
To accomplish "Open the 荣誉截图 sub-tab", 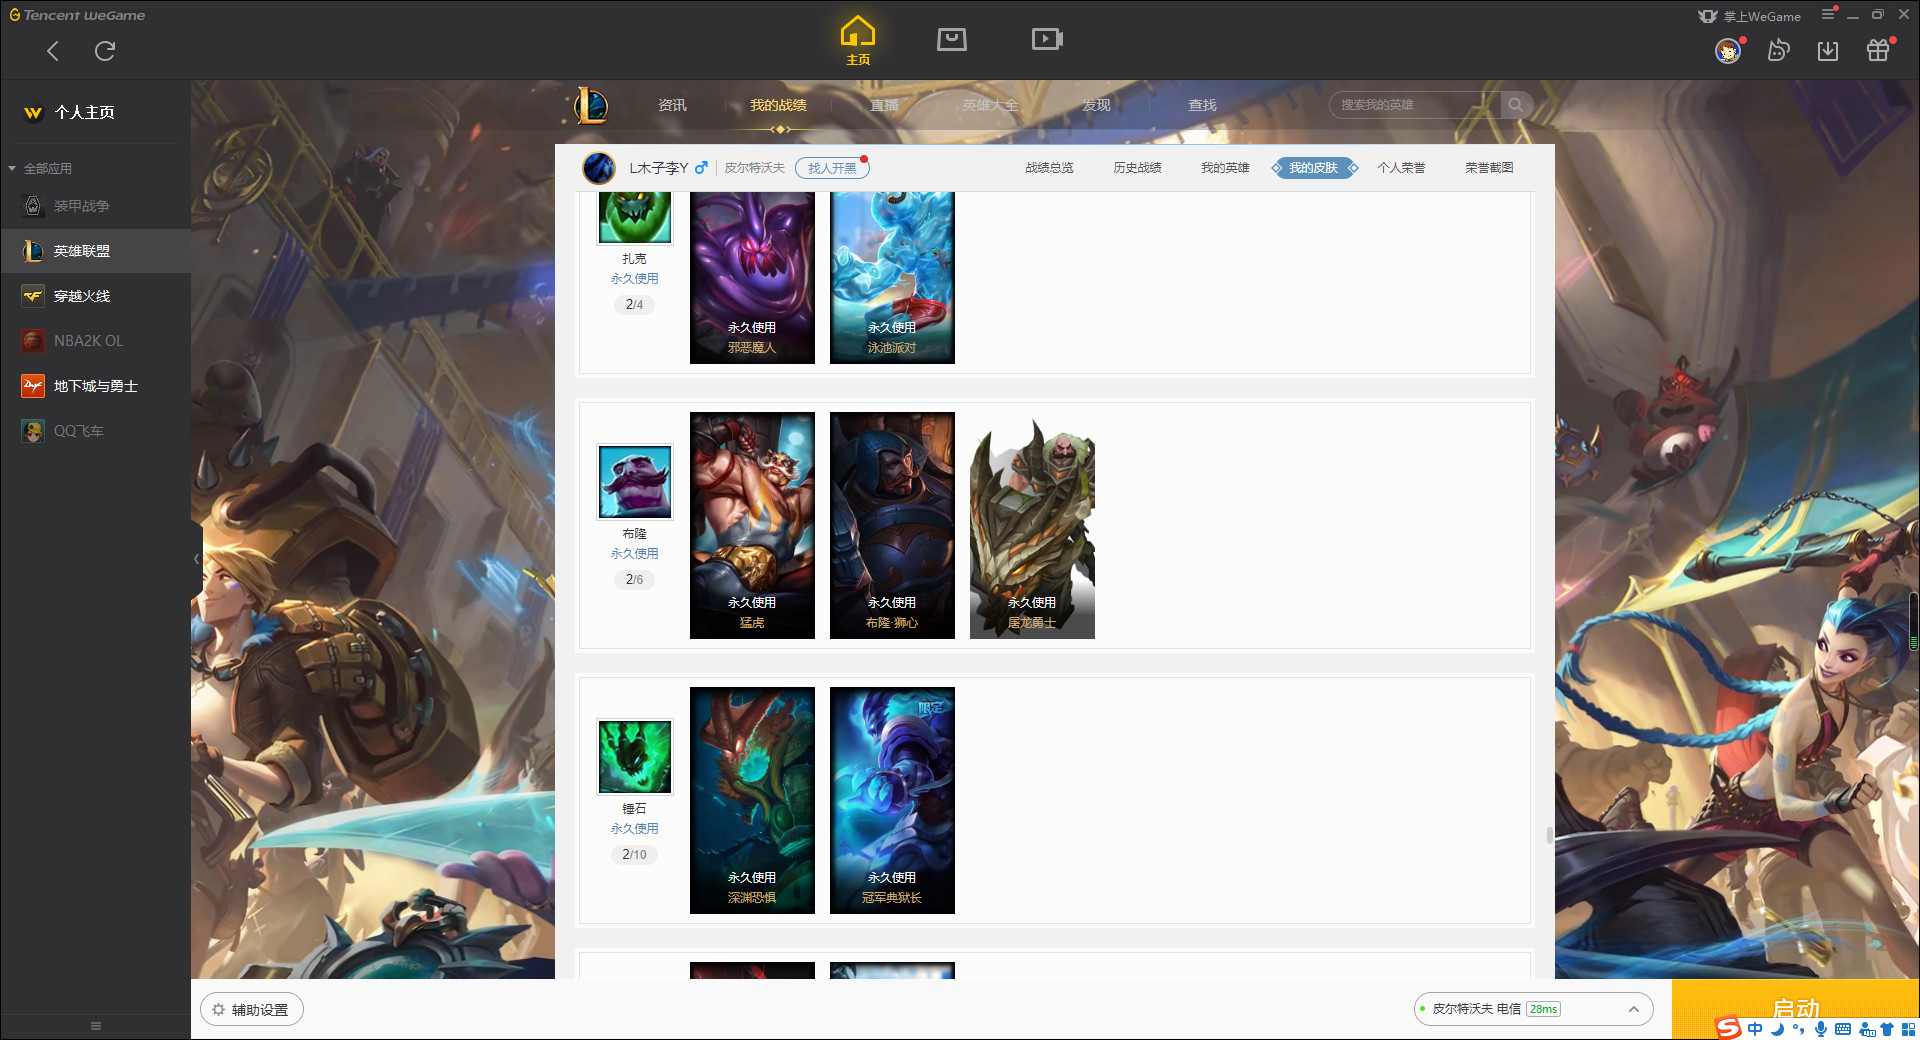I will pyautogui.click(x=1489, y=168).
